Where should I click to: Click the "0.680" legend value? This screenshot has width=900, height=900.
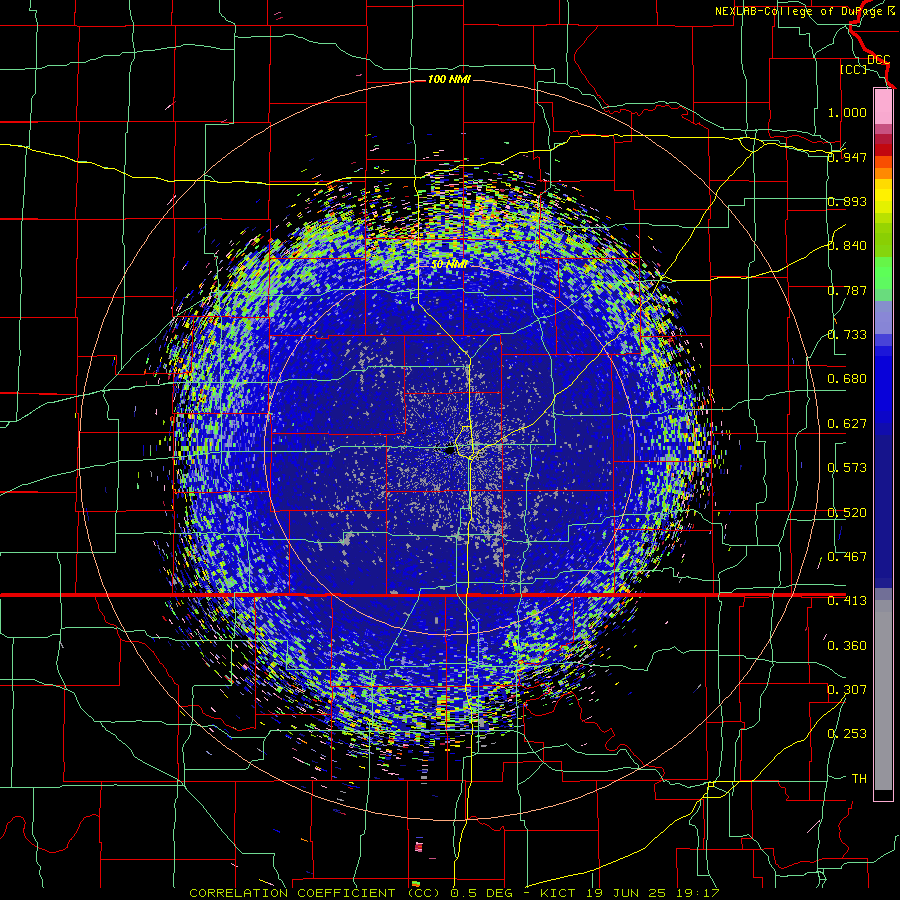click(x=847, y=379)
